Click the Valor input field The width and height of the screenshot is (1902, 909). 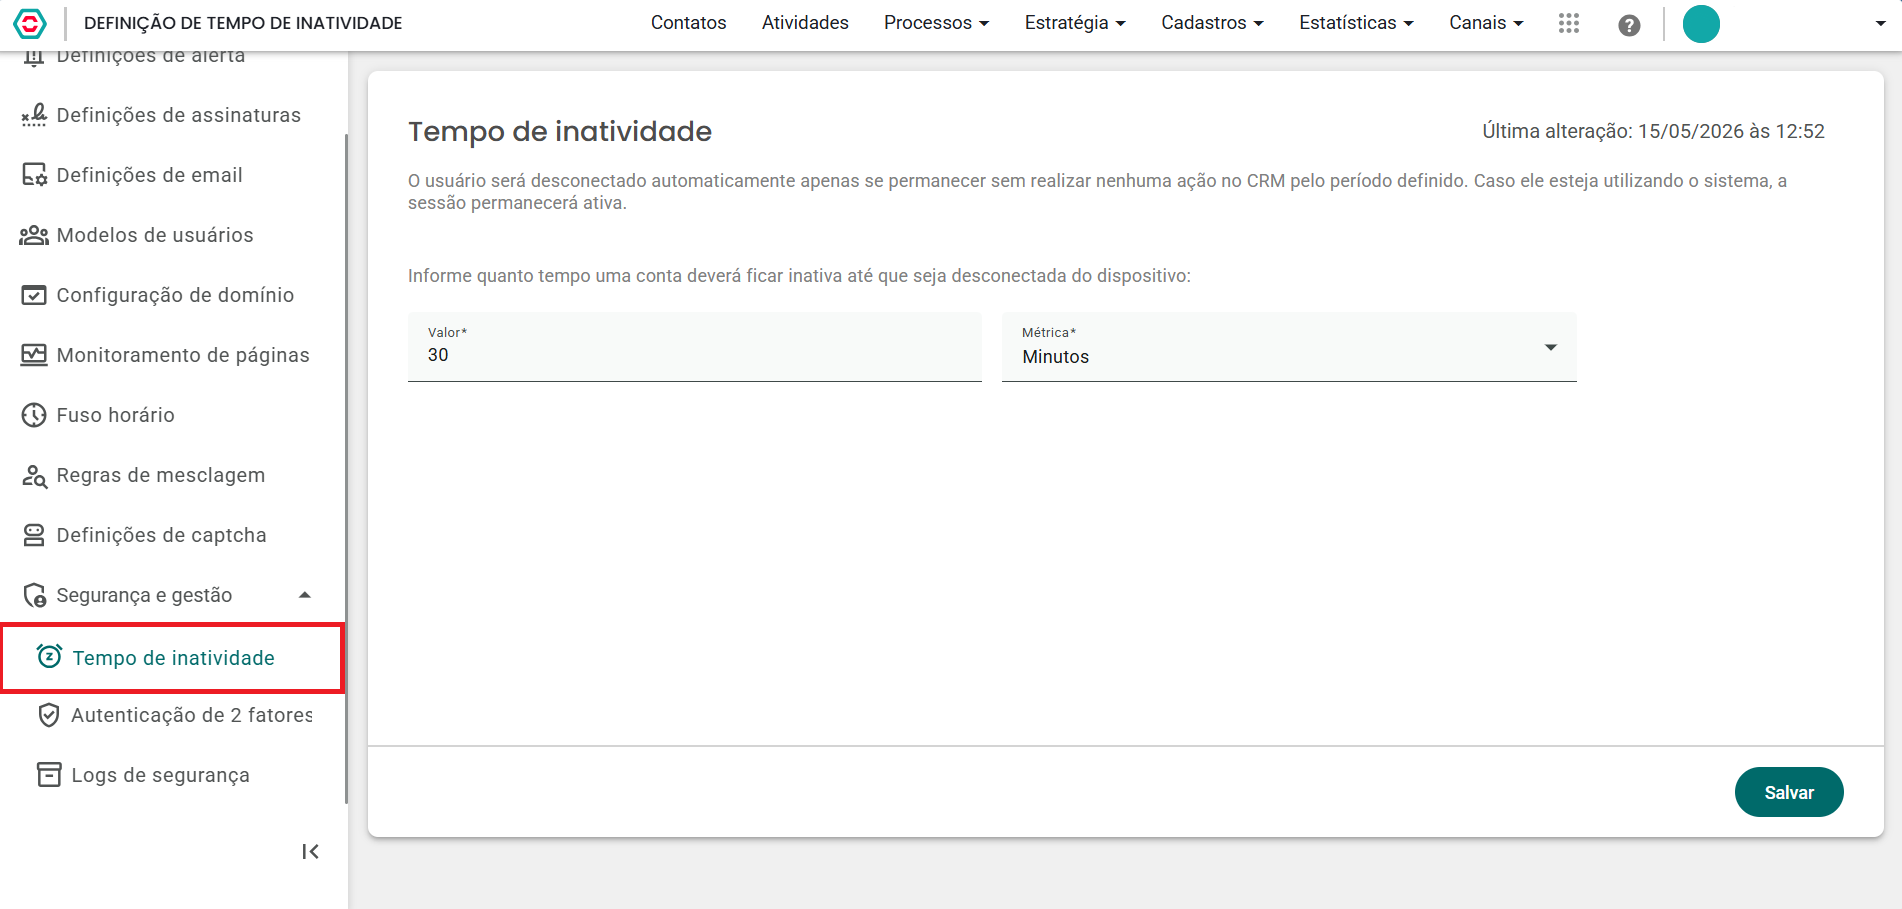click(x=695, y=347)
